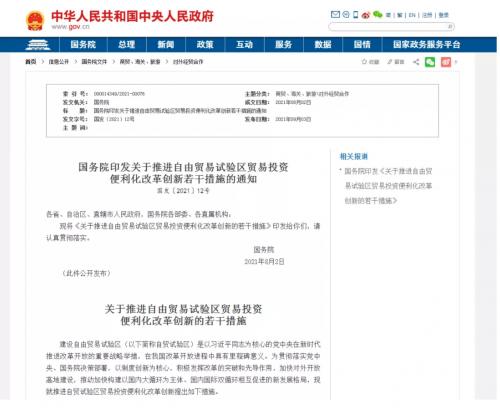Click the 相关报道 heading
The image size is (500, 408).
pyautogui.click(x=354, y=156)
